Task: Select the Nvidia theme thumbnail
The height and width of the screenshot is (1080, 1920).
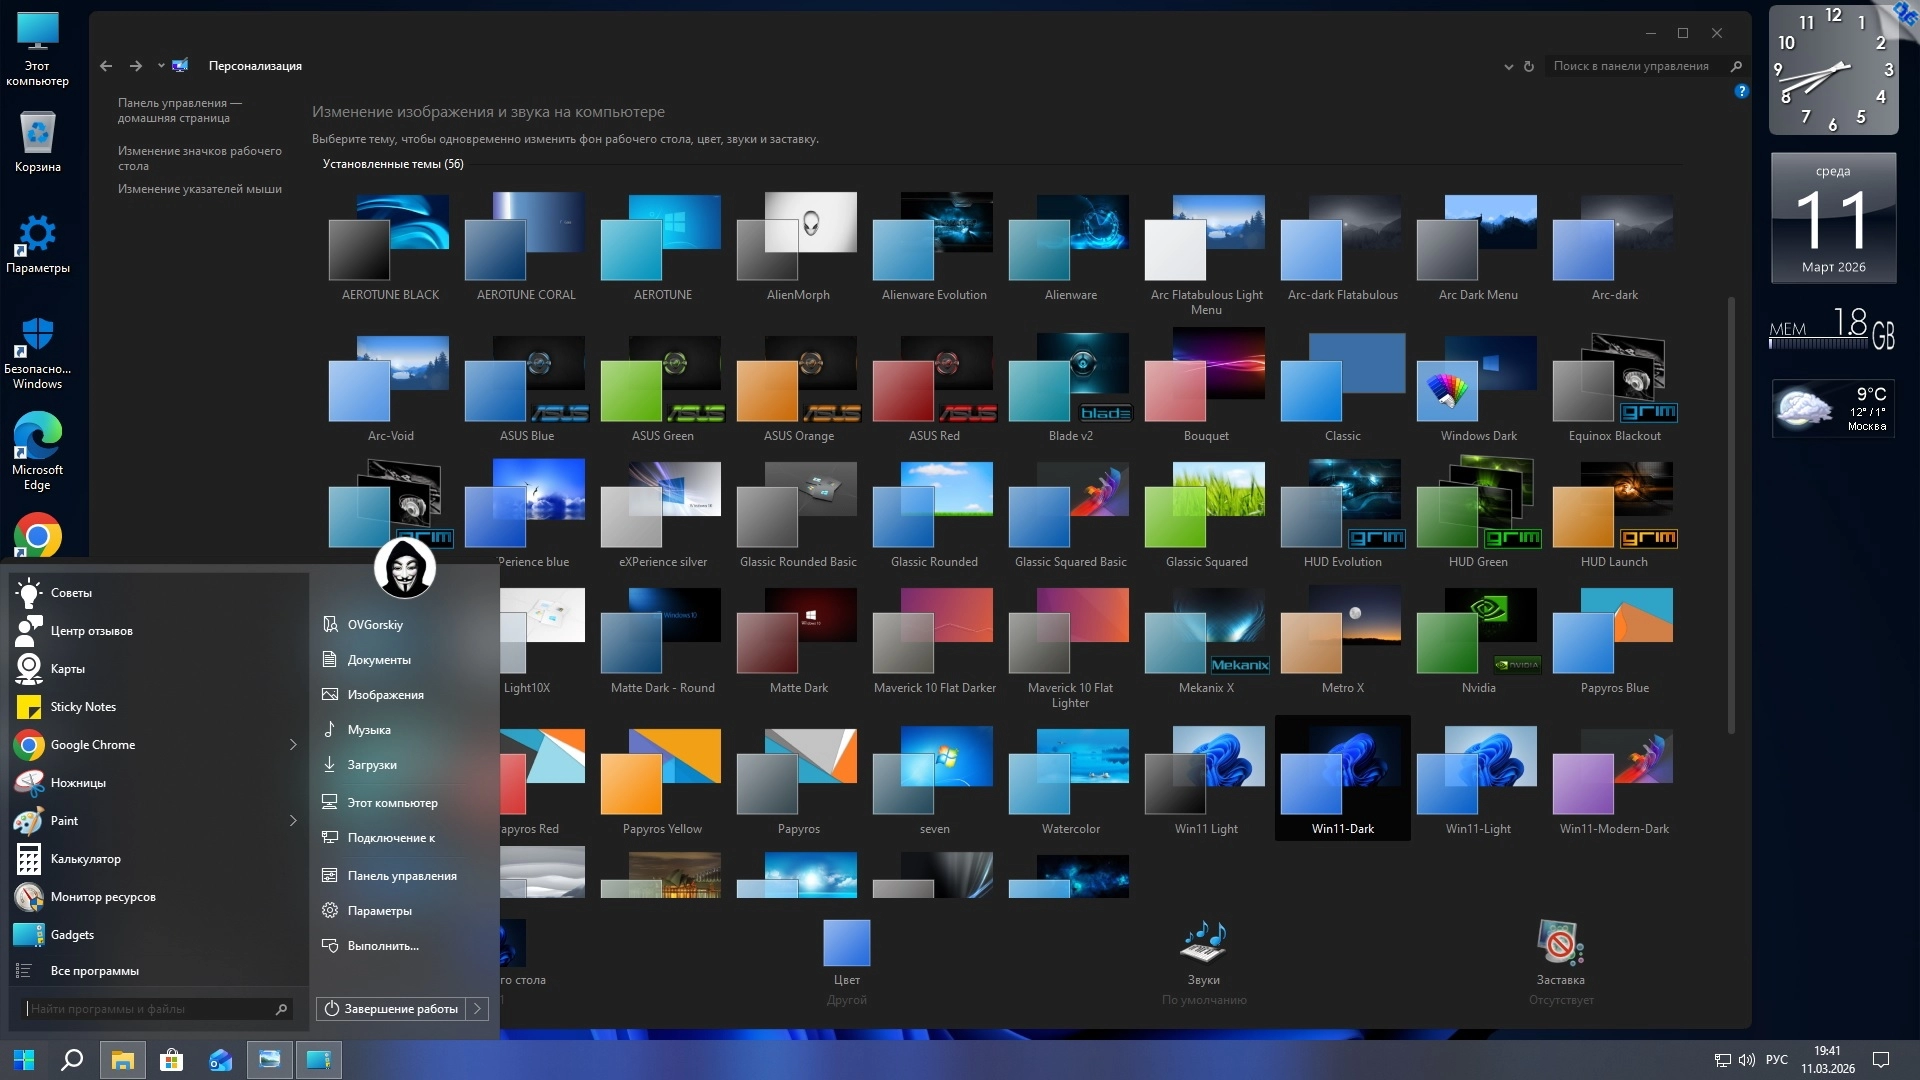Action: (x=1478, y=635)
